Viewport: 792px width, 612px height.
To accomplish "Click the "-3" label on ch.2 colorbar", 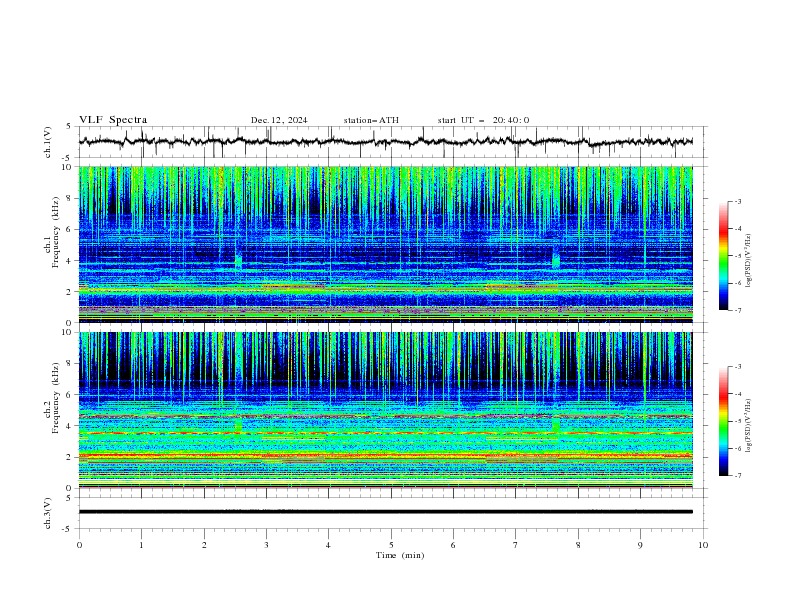I will [737, 367].
